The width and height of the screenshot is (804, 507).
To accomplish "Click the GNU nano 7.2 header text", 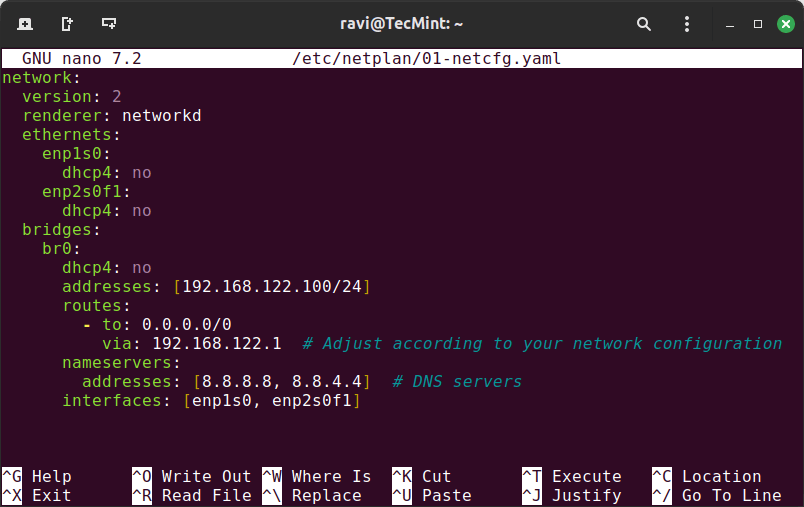I will (x=82, y=58).
